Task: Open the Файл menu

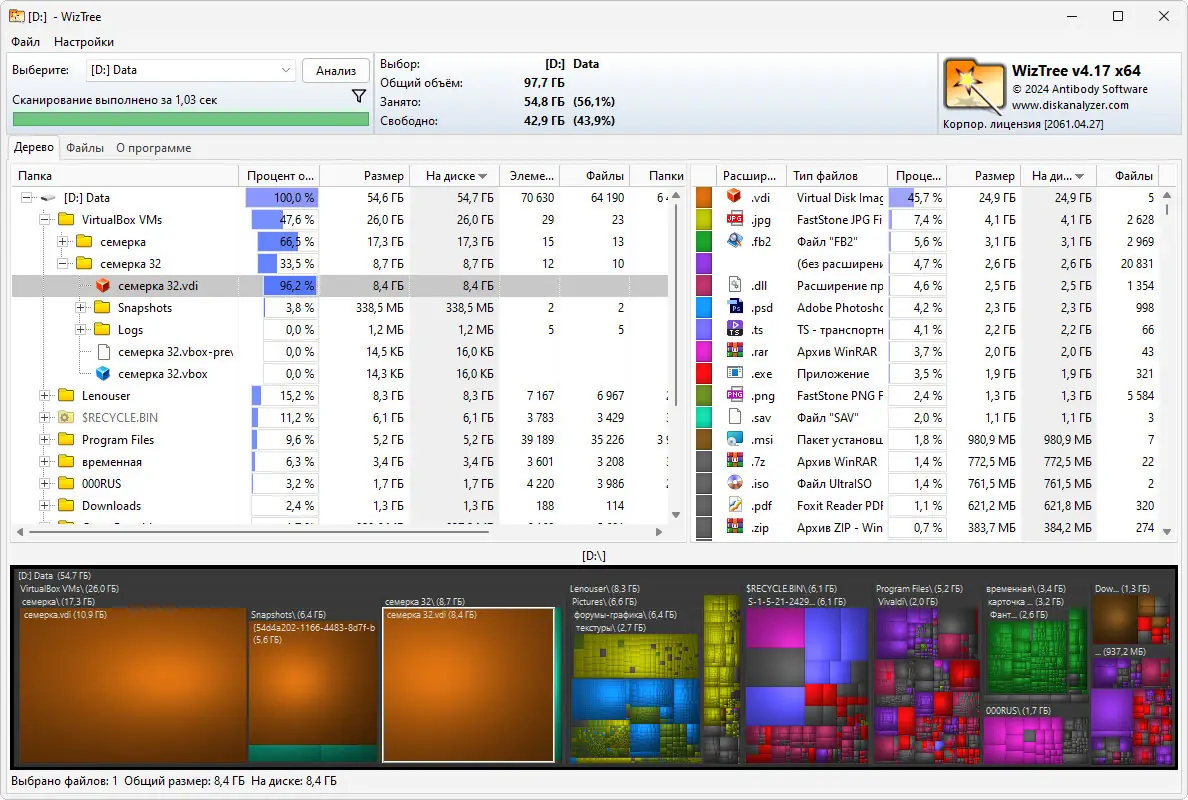Action: [x=25, y=42]
